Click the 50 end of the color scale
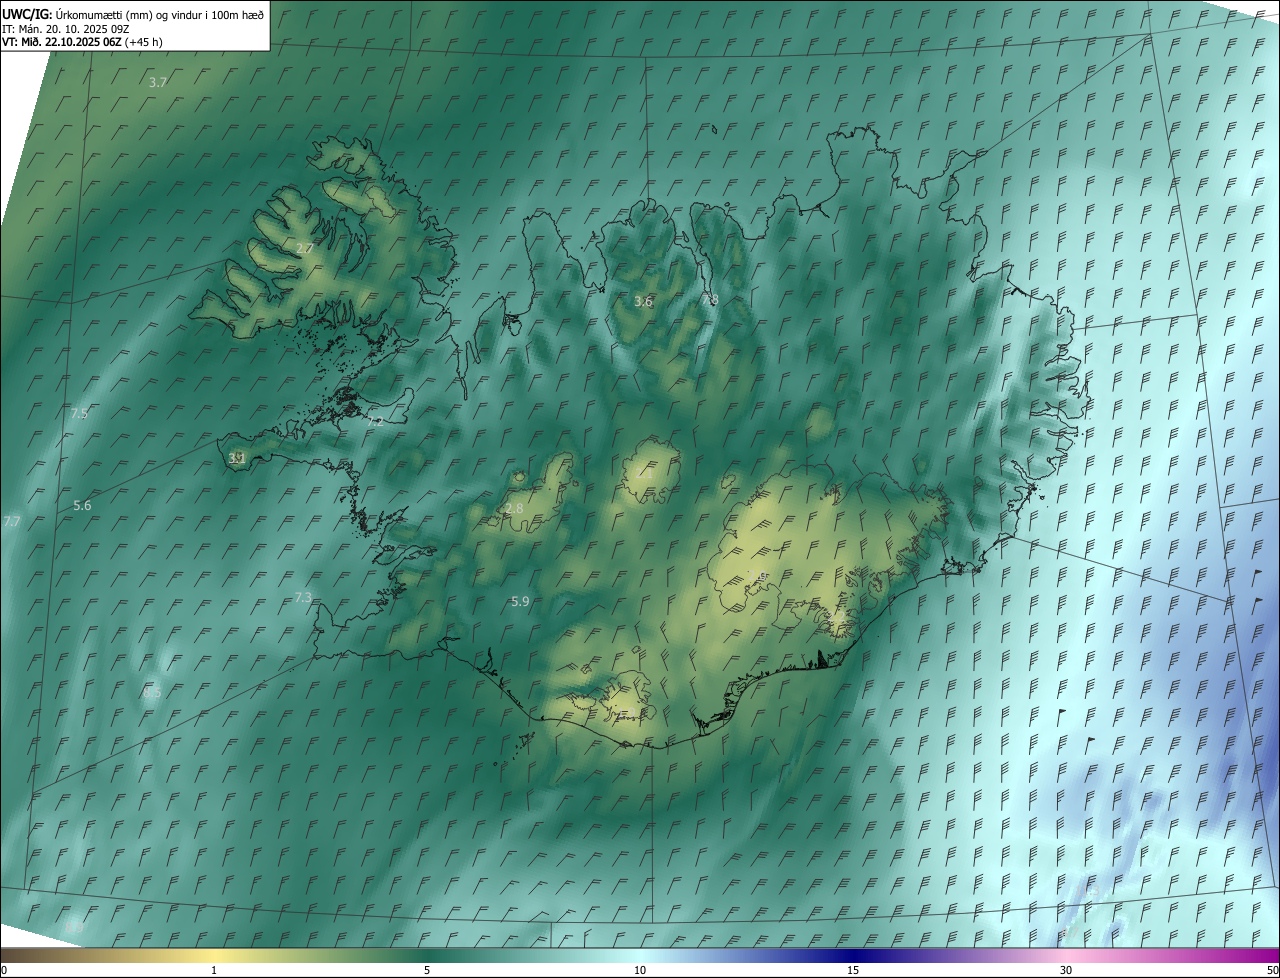 (1272, 970)
